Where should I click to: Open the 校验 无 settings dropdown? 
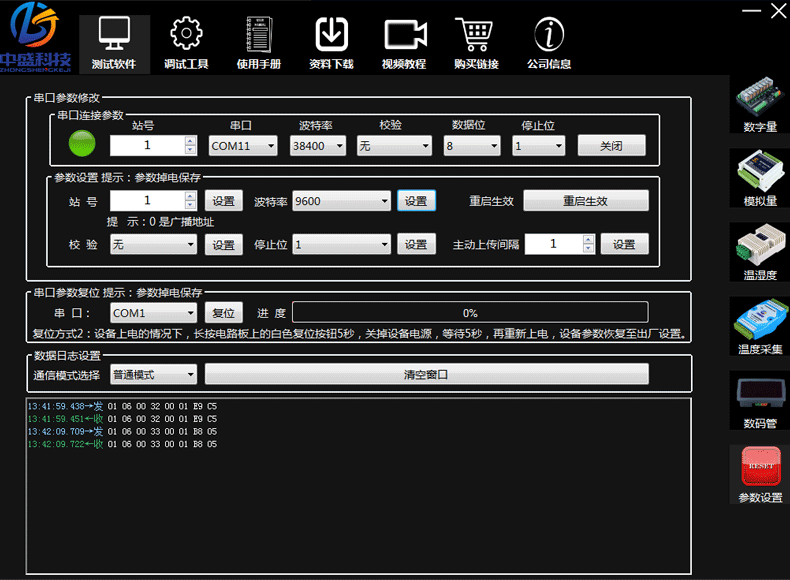(154, 245)
